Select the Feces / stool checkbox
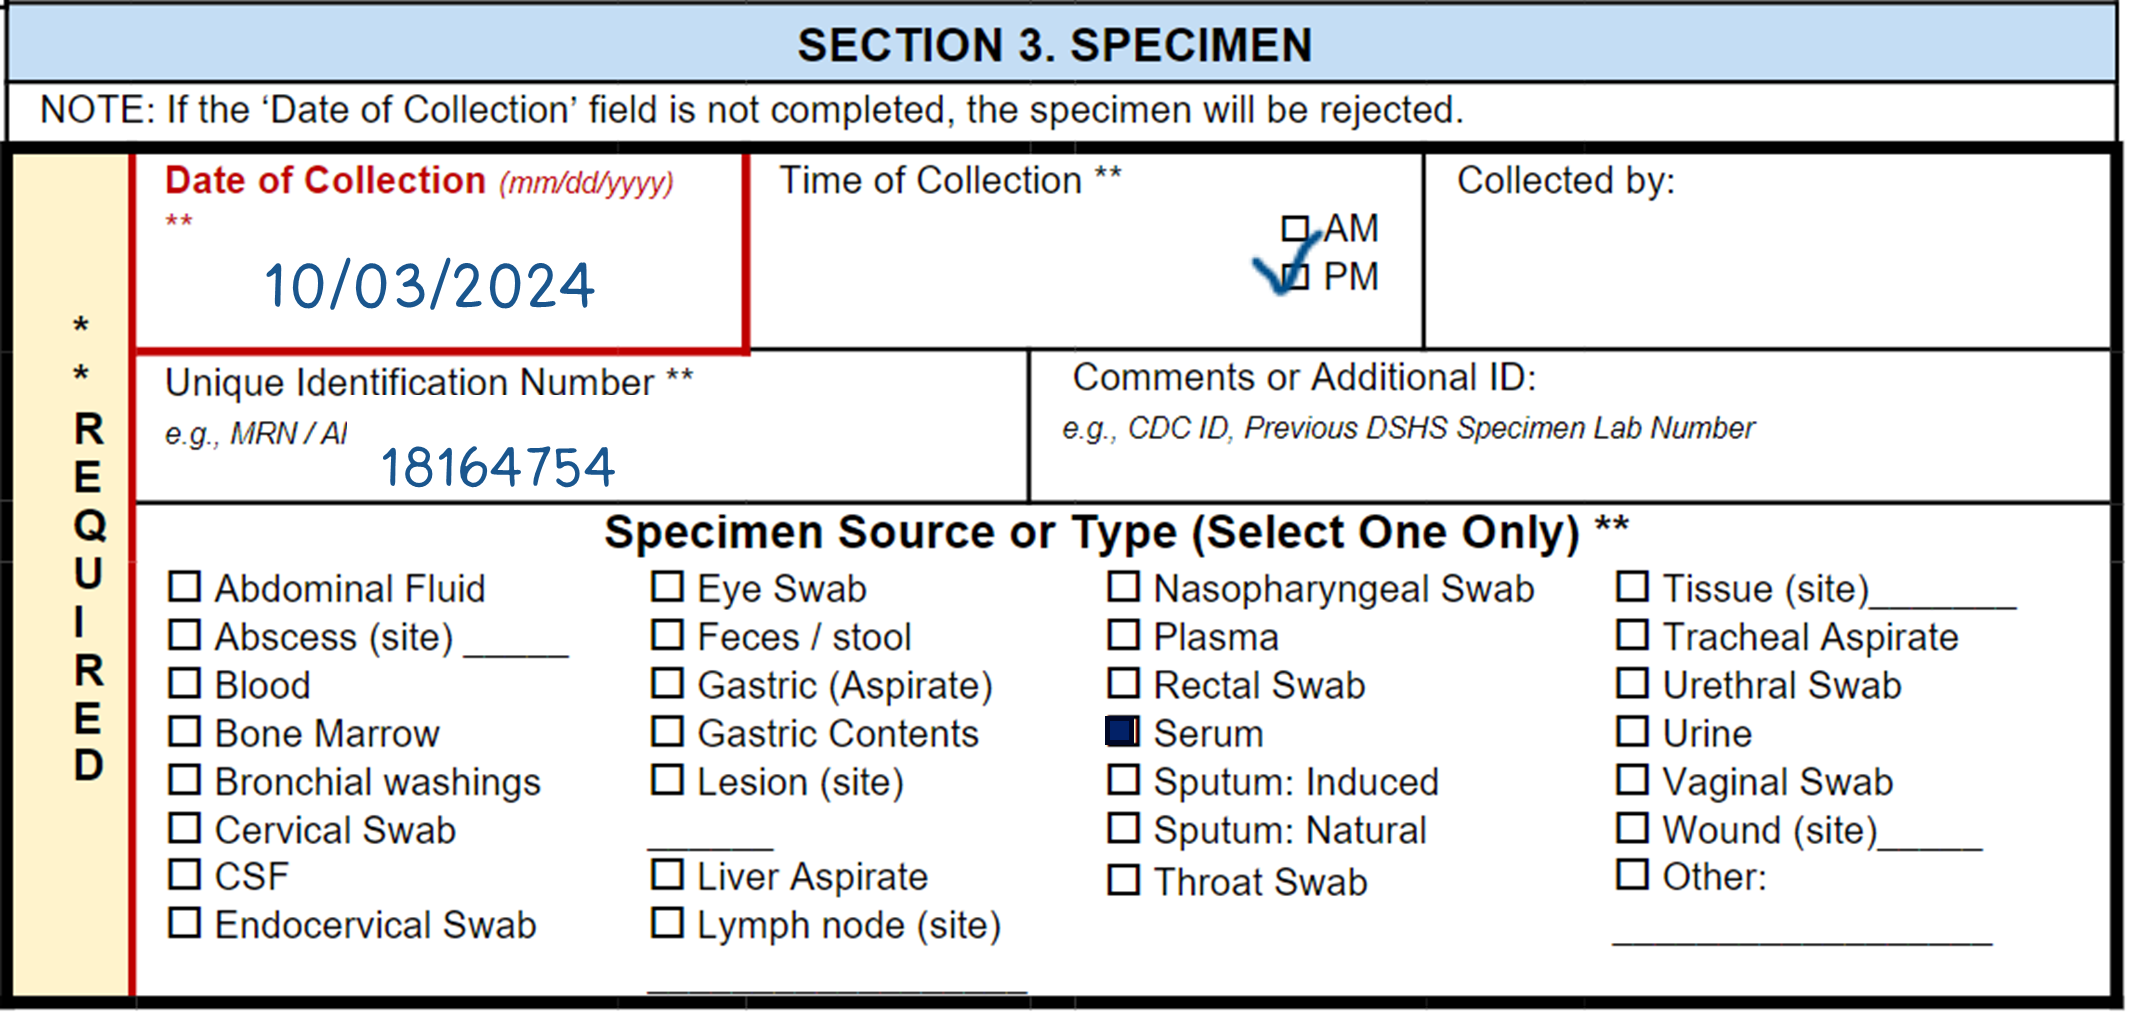The width and height of the screenshot is (2145, 1018). [667, 635]
